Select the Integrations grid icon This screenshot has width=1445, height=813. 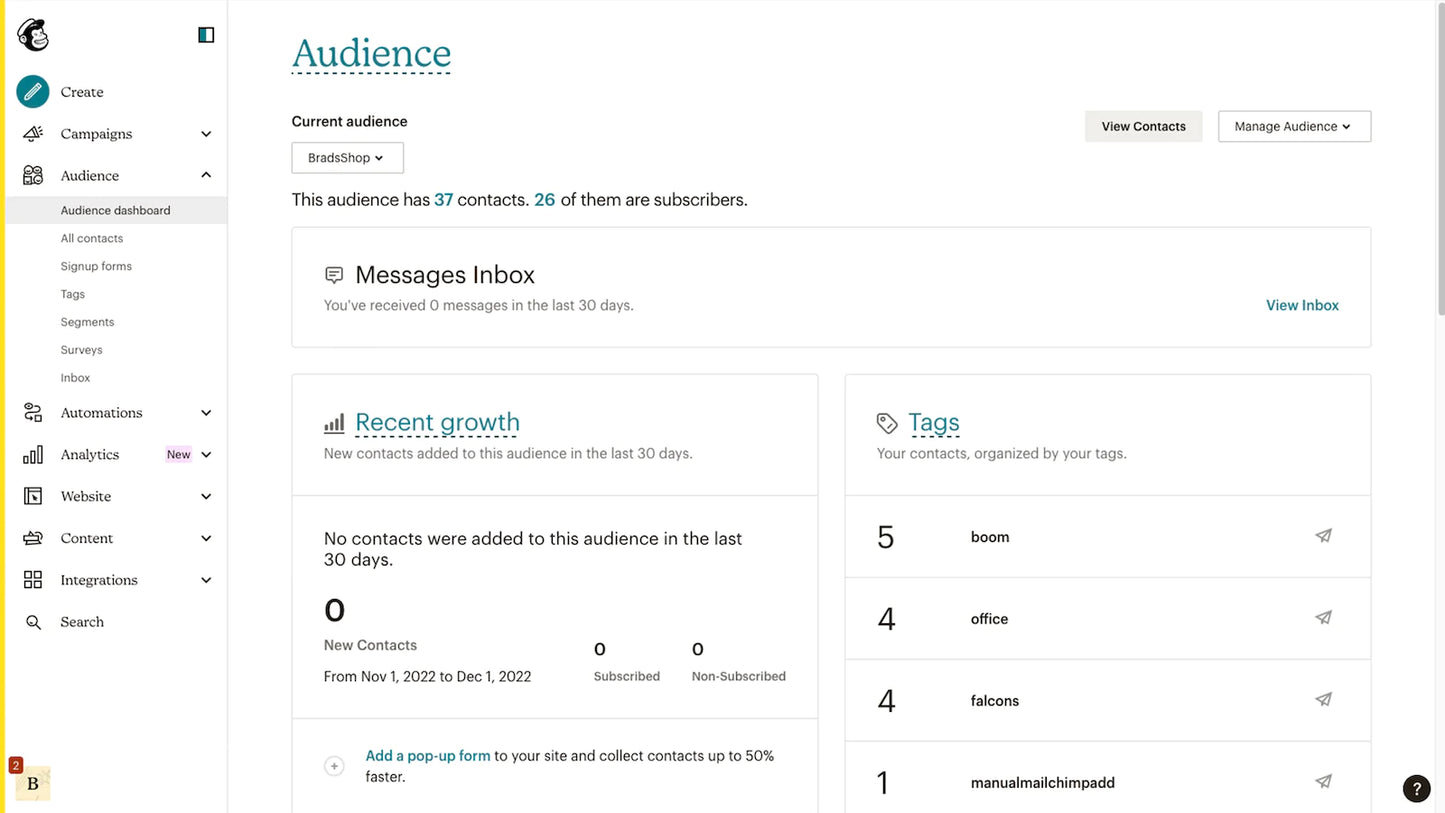[33, 579]
